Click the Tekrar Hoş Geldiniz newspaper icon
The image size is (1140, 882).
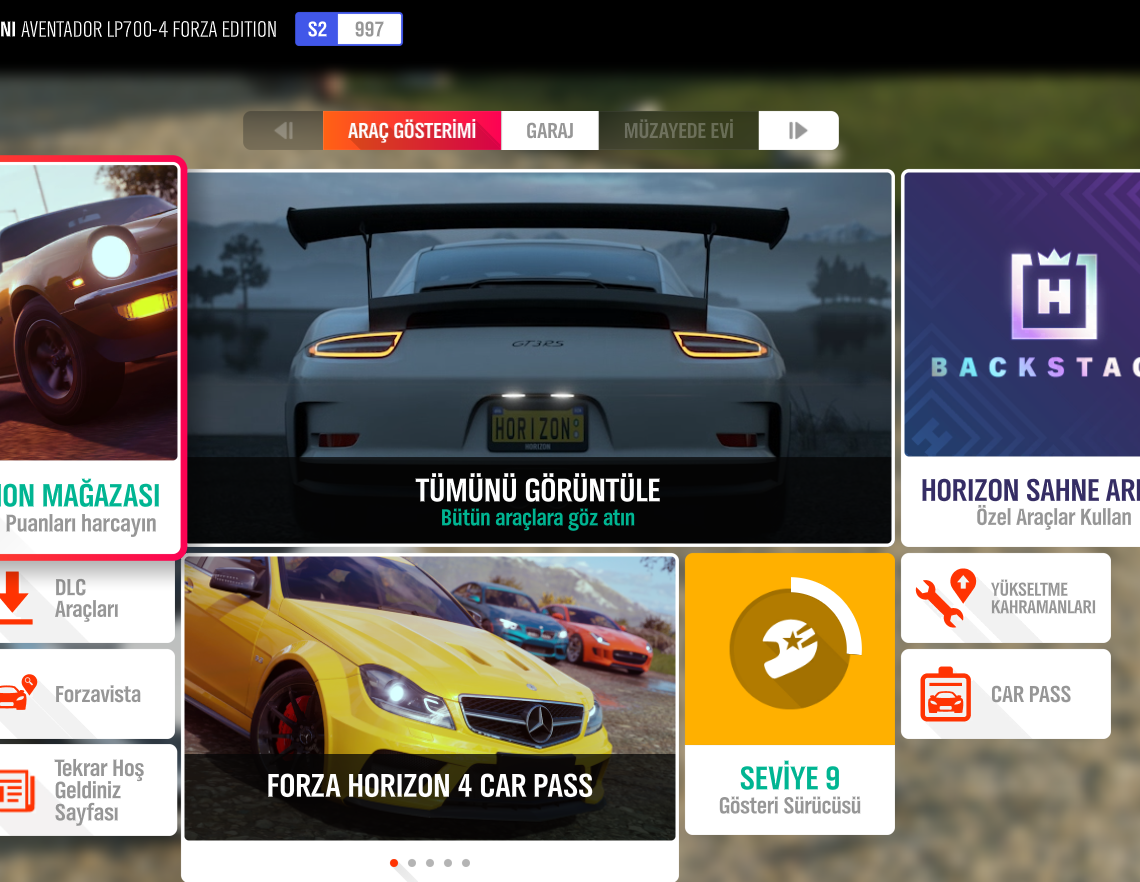[x=16, y=791]
